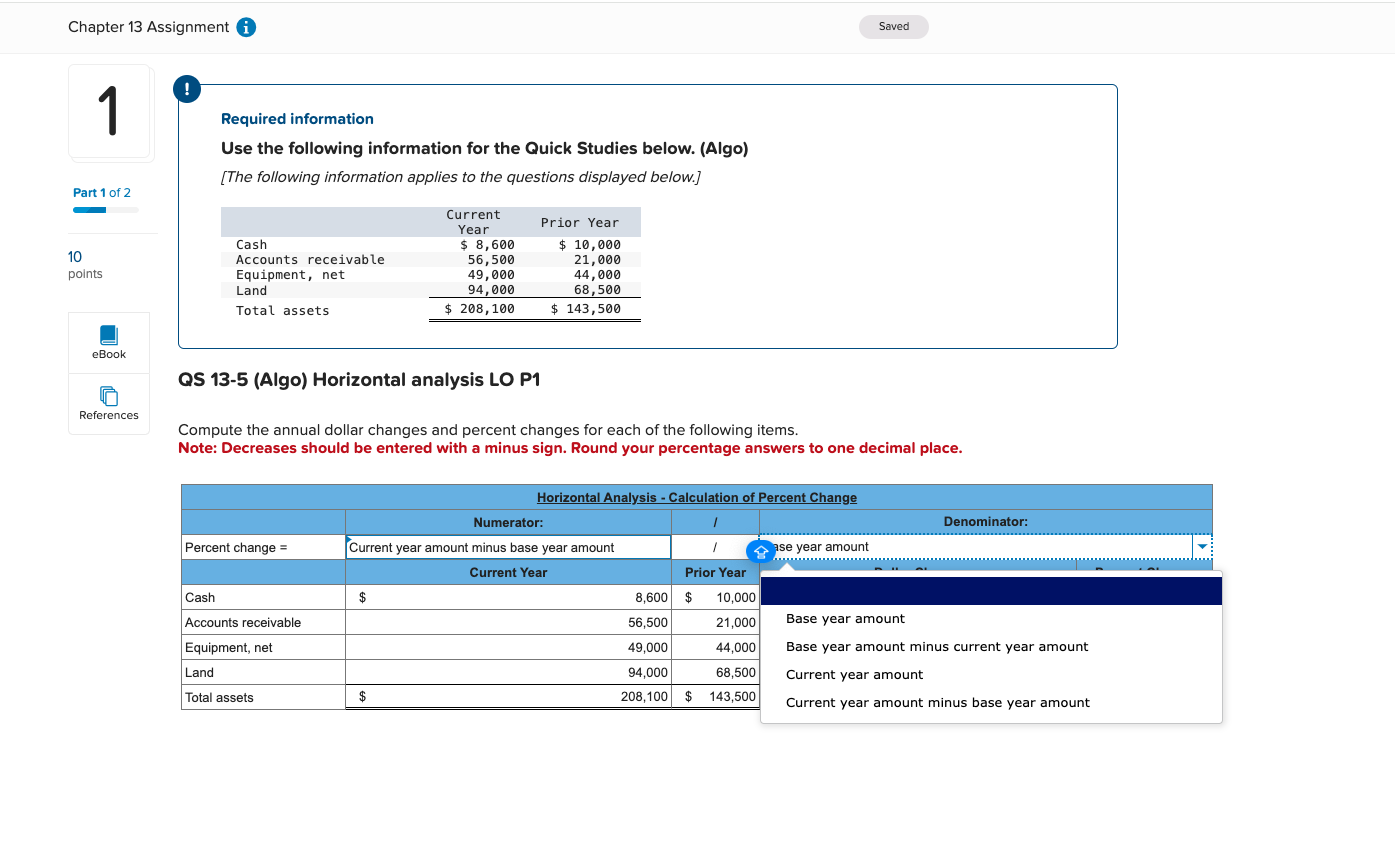Click the Accounts receivable row label
This screenshot has width=1395, height=855.
(x=243, y=622)
